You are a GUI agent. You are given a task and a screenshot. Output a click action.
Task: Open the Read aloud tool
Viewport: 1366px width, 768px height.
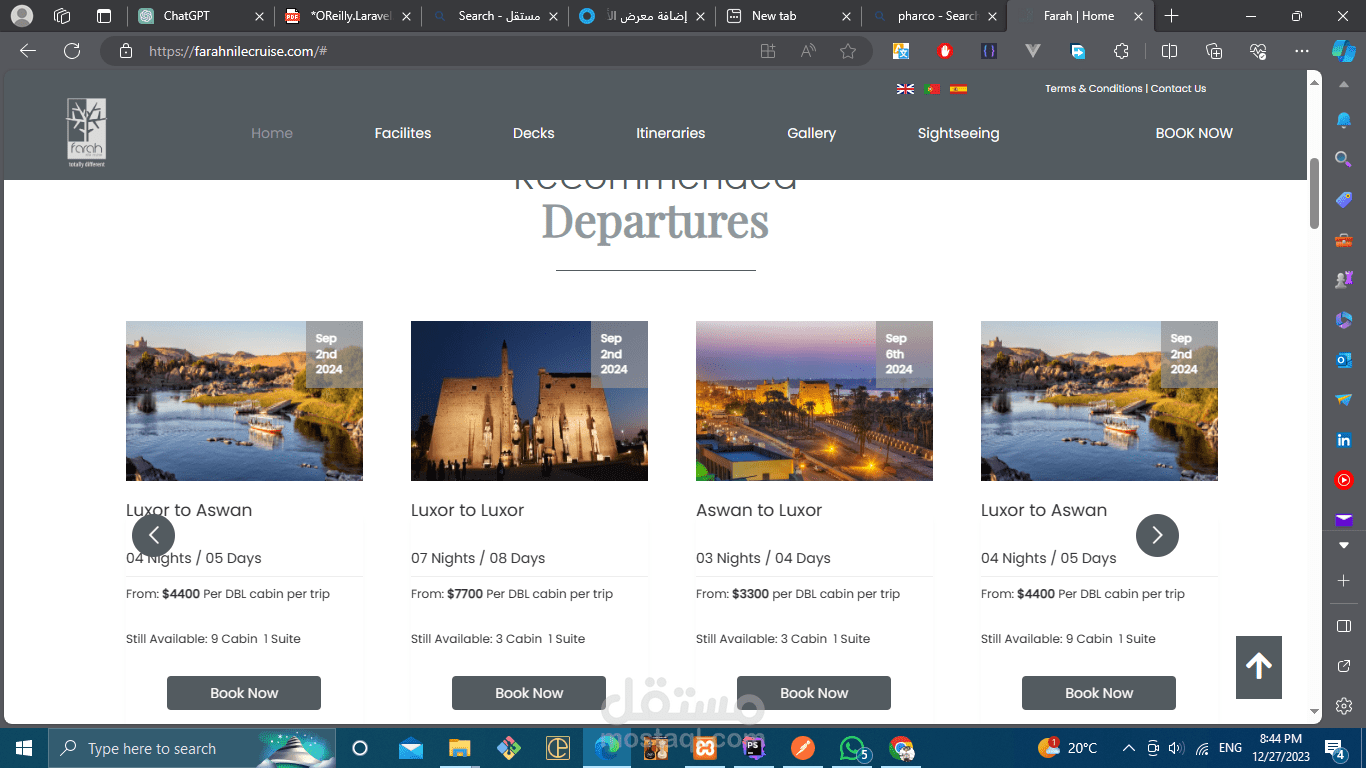click(808, 51)
